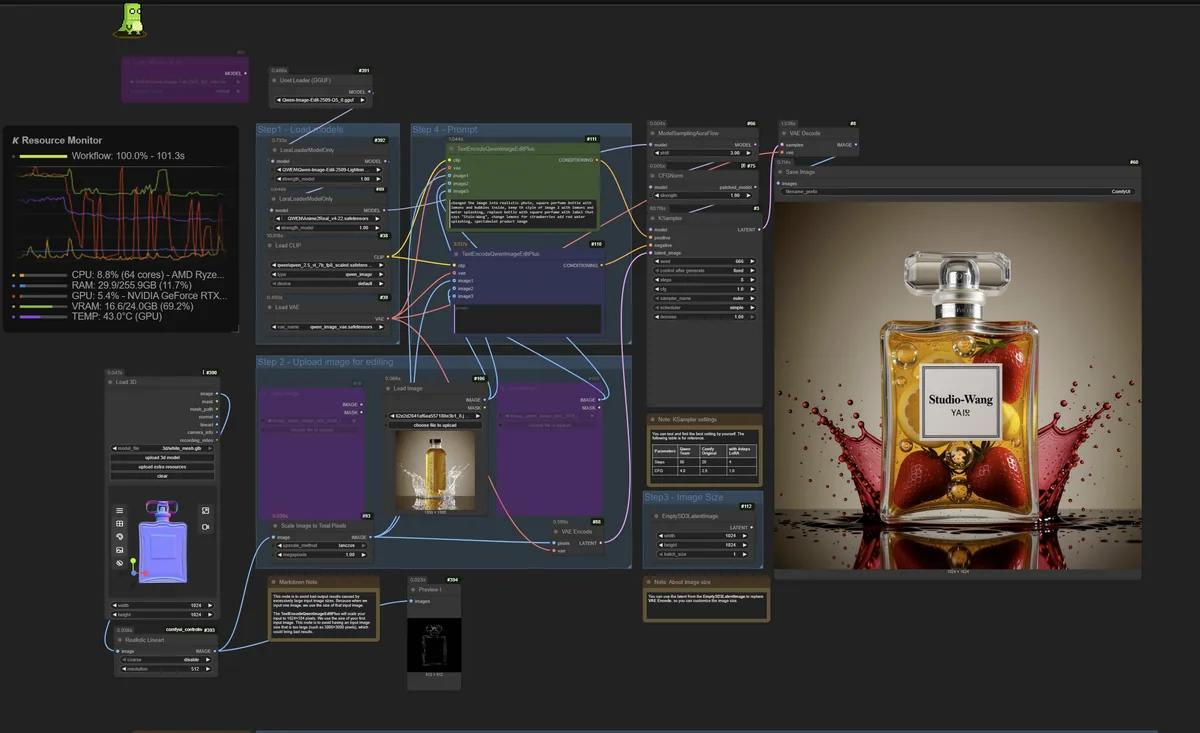Click the yellow bottle thumbnail in Load Image

[x=435, y=472]
